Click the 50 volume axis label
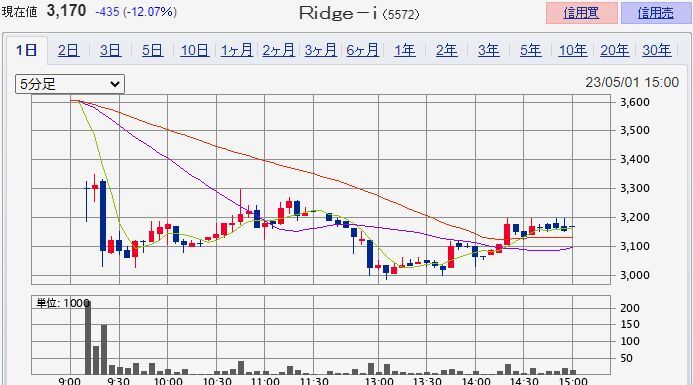This screenshot has height=385, width=693. coord(626,358)
